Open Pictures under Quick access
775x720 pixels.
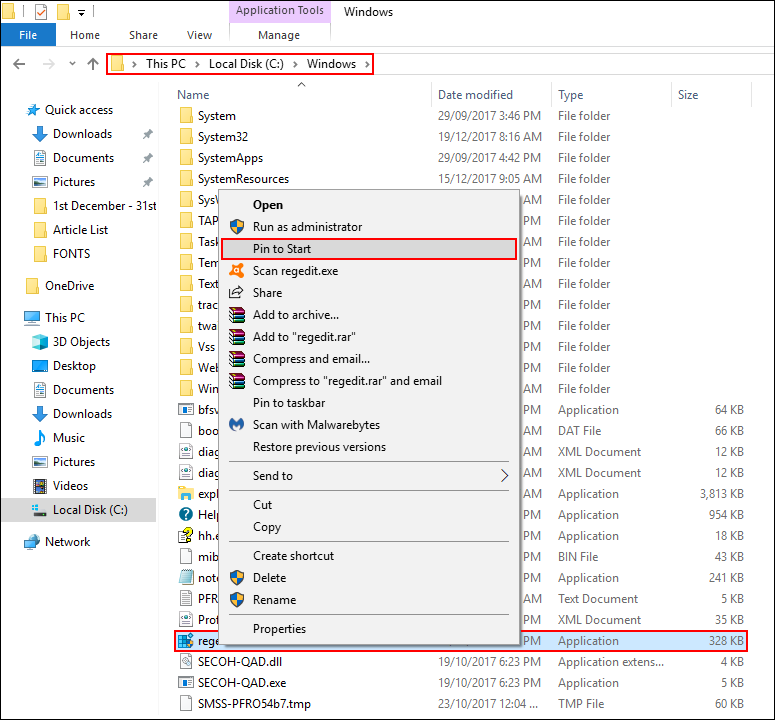coord(74,182)
